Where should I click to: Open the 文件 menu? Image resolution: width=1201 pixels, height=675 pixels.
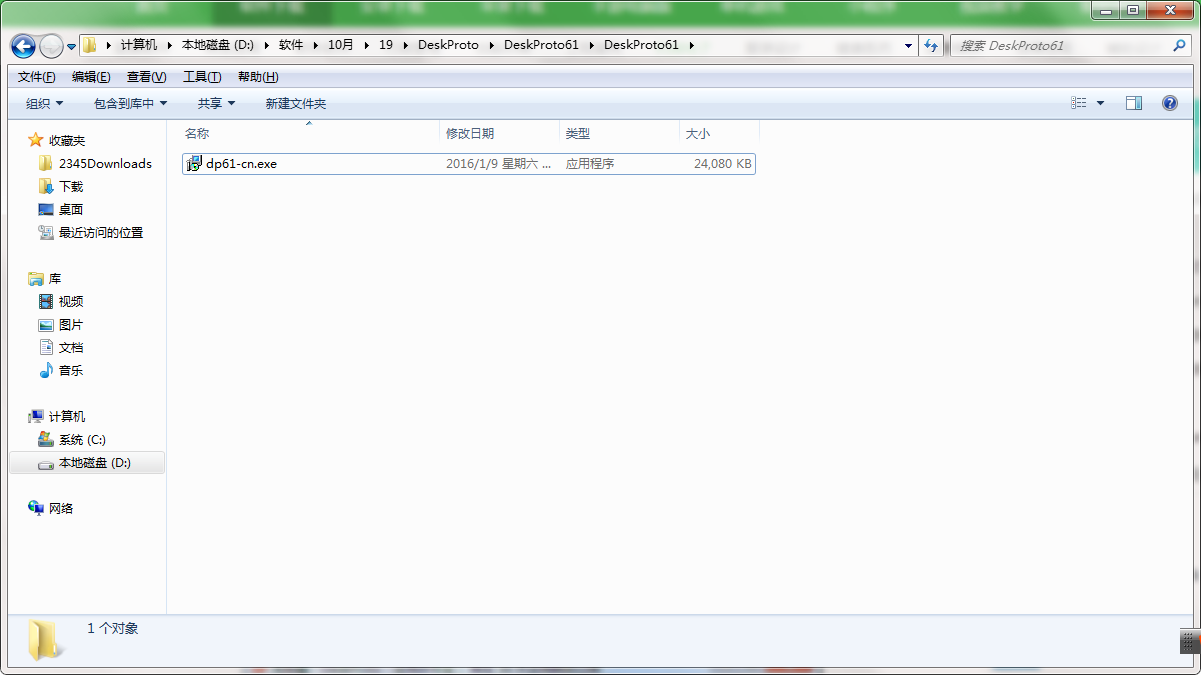34,76
